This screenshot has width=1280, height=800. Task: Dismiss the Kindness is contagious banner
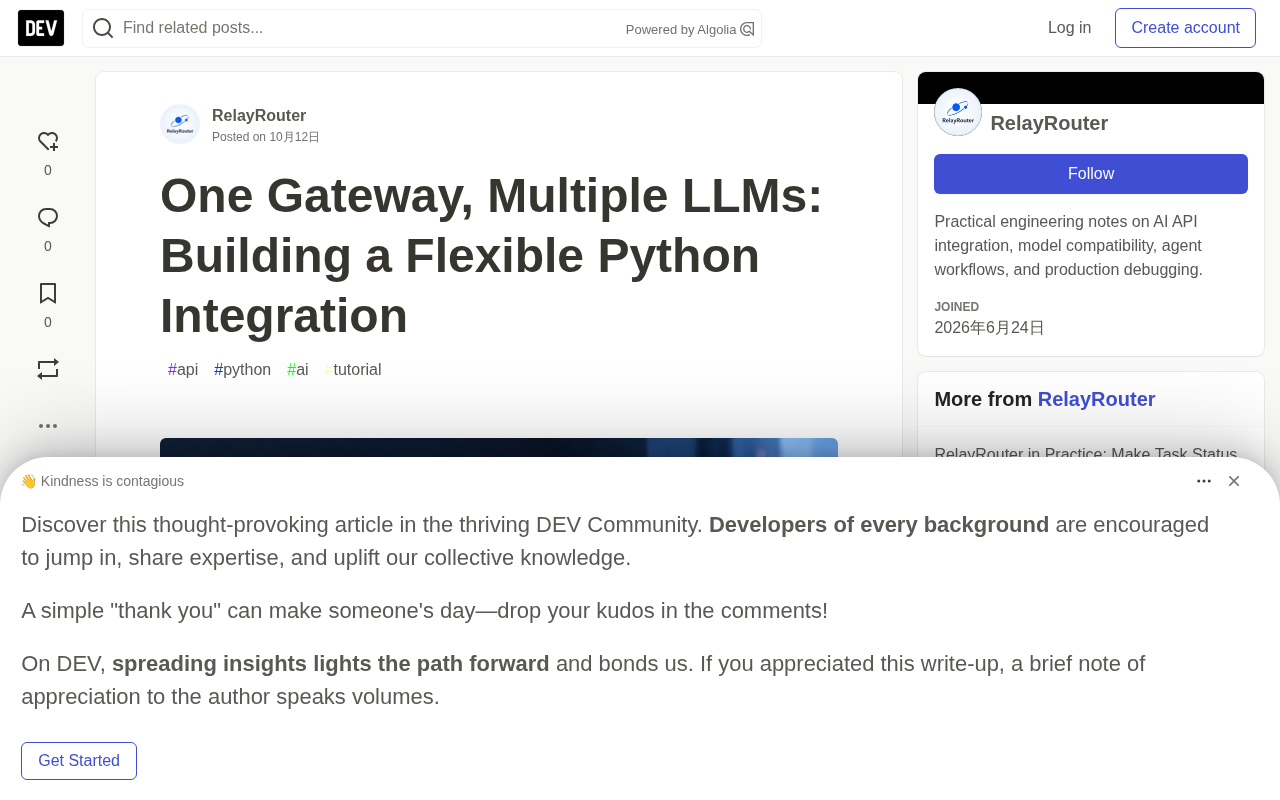pos(1234,481)
